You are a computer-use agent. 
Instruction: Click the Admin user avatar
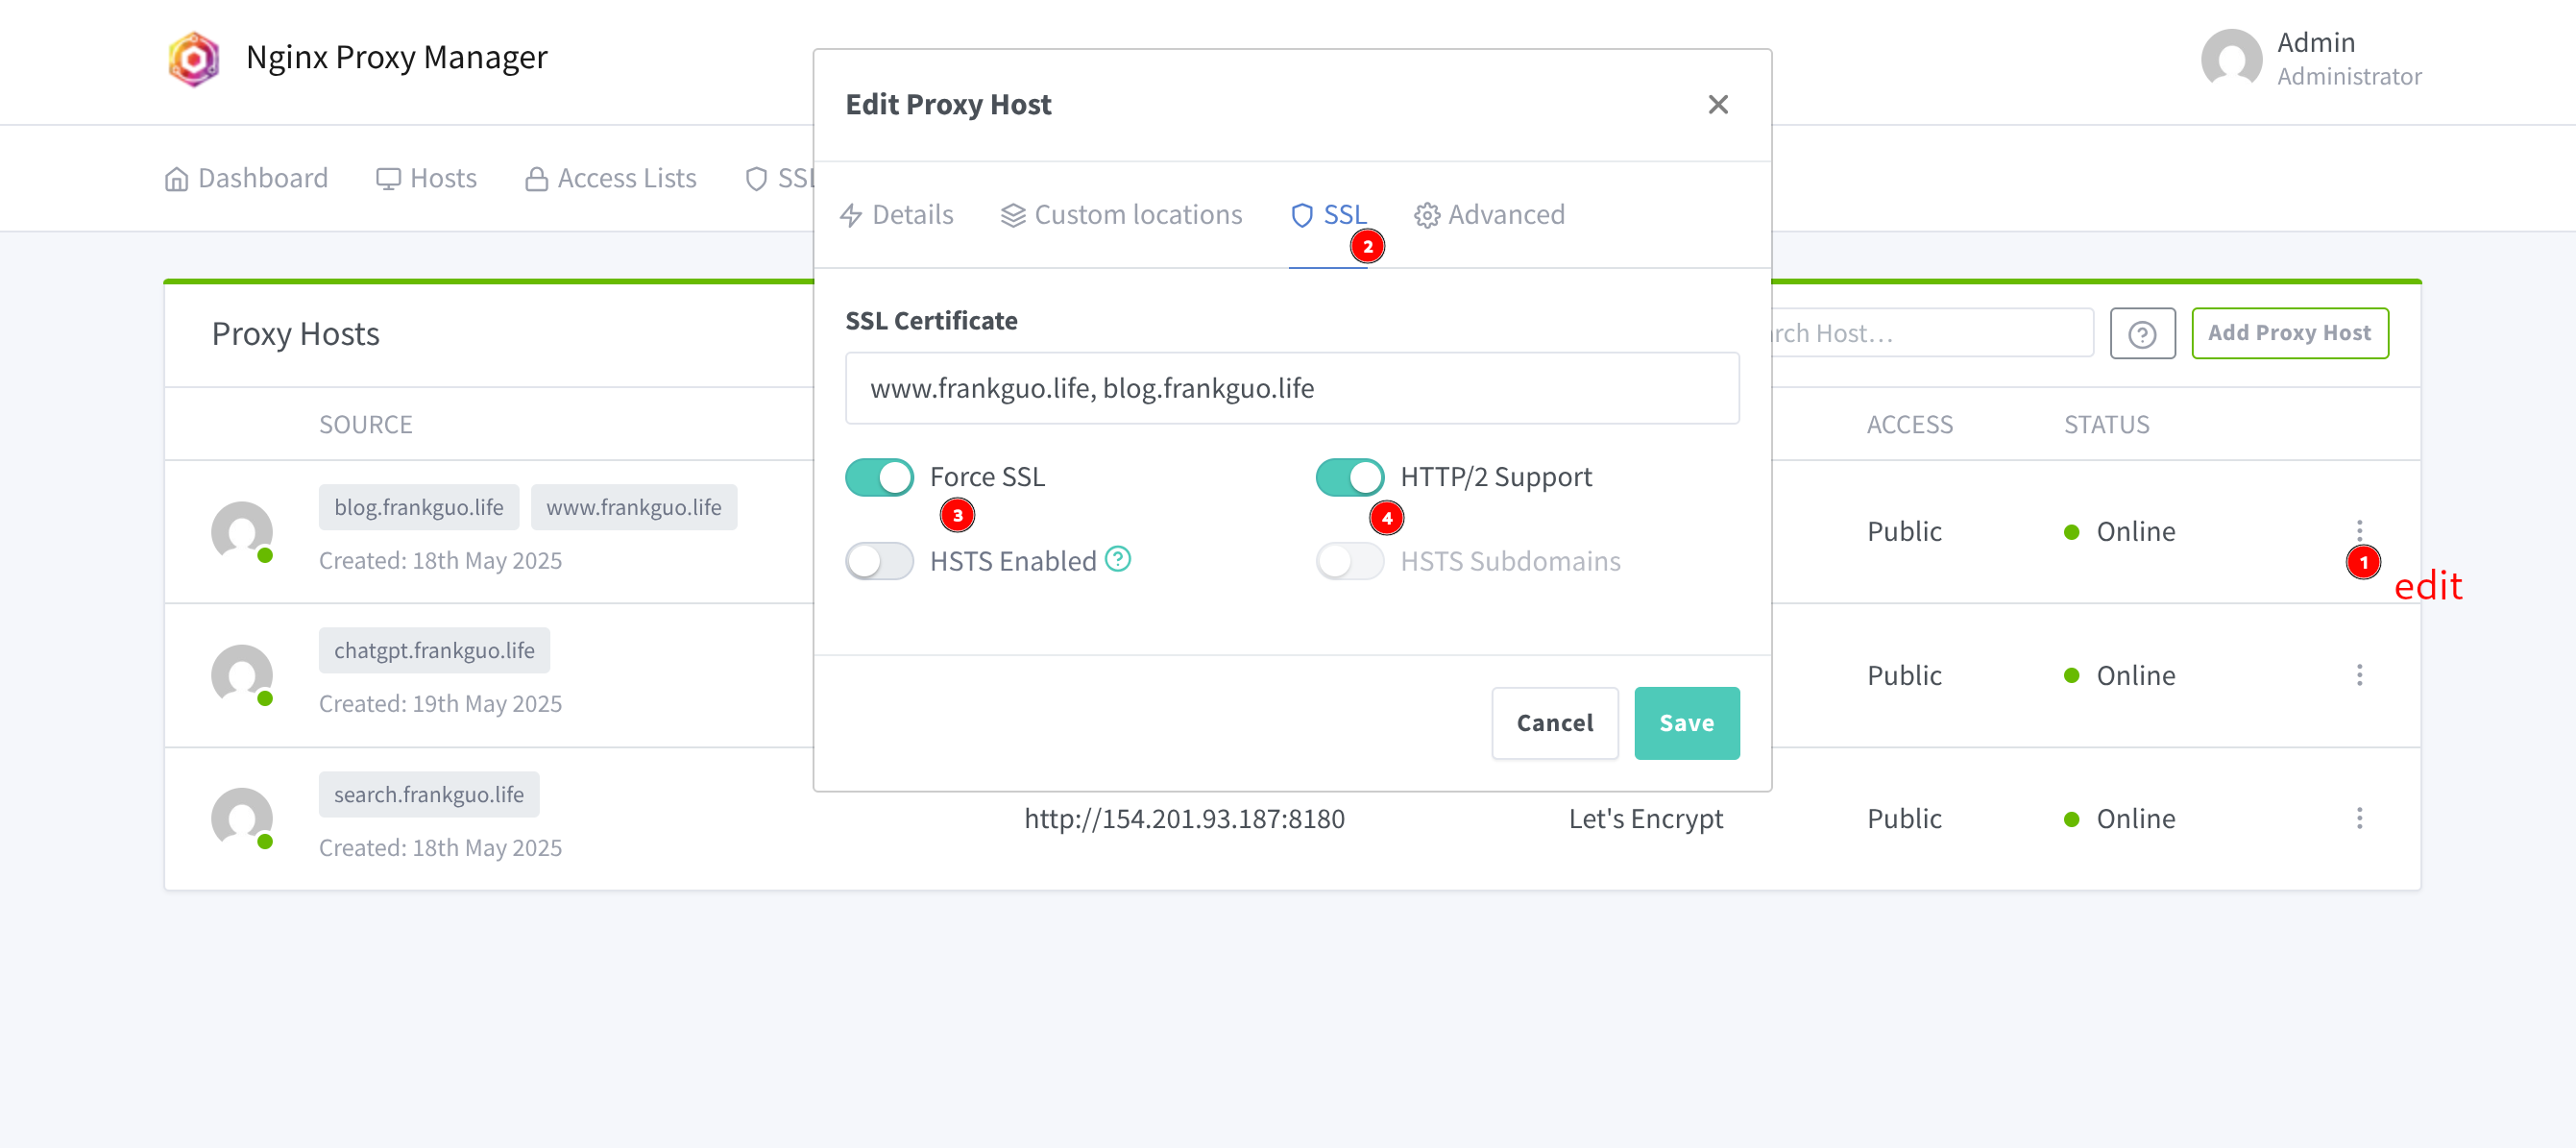tap(2230, 59)
